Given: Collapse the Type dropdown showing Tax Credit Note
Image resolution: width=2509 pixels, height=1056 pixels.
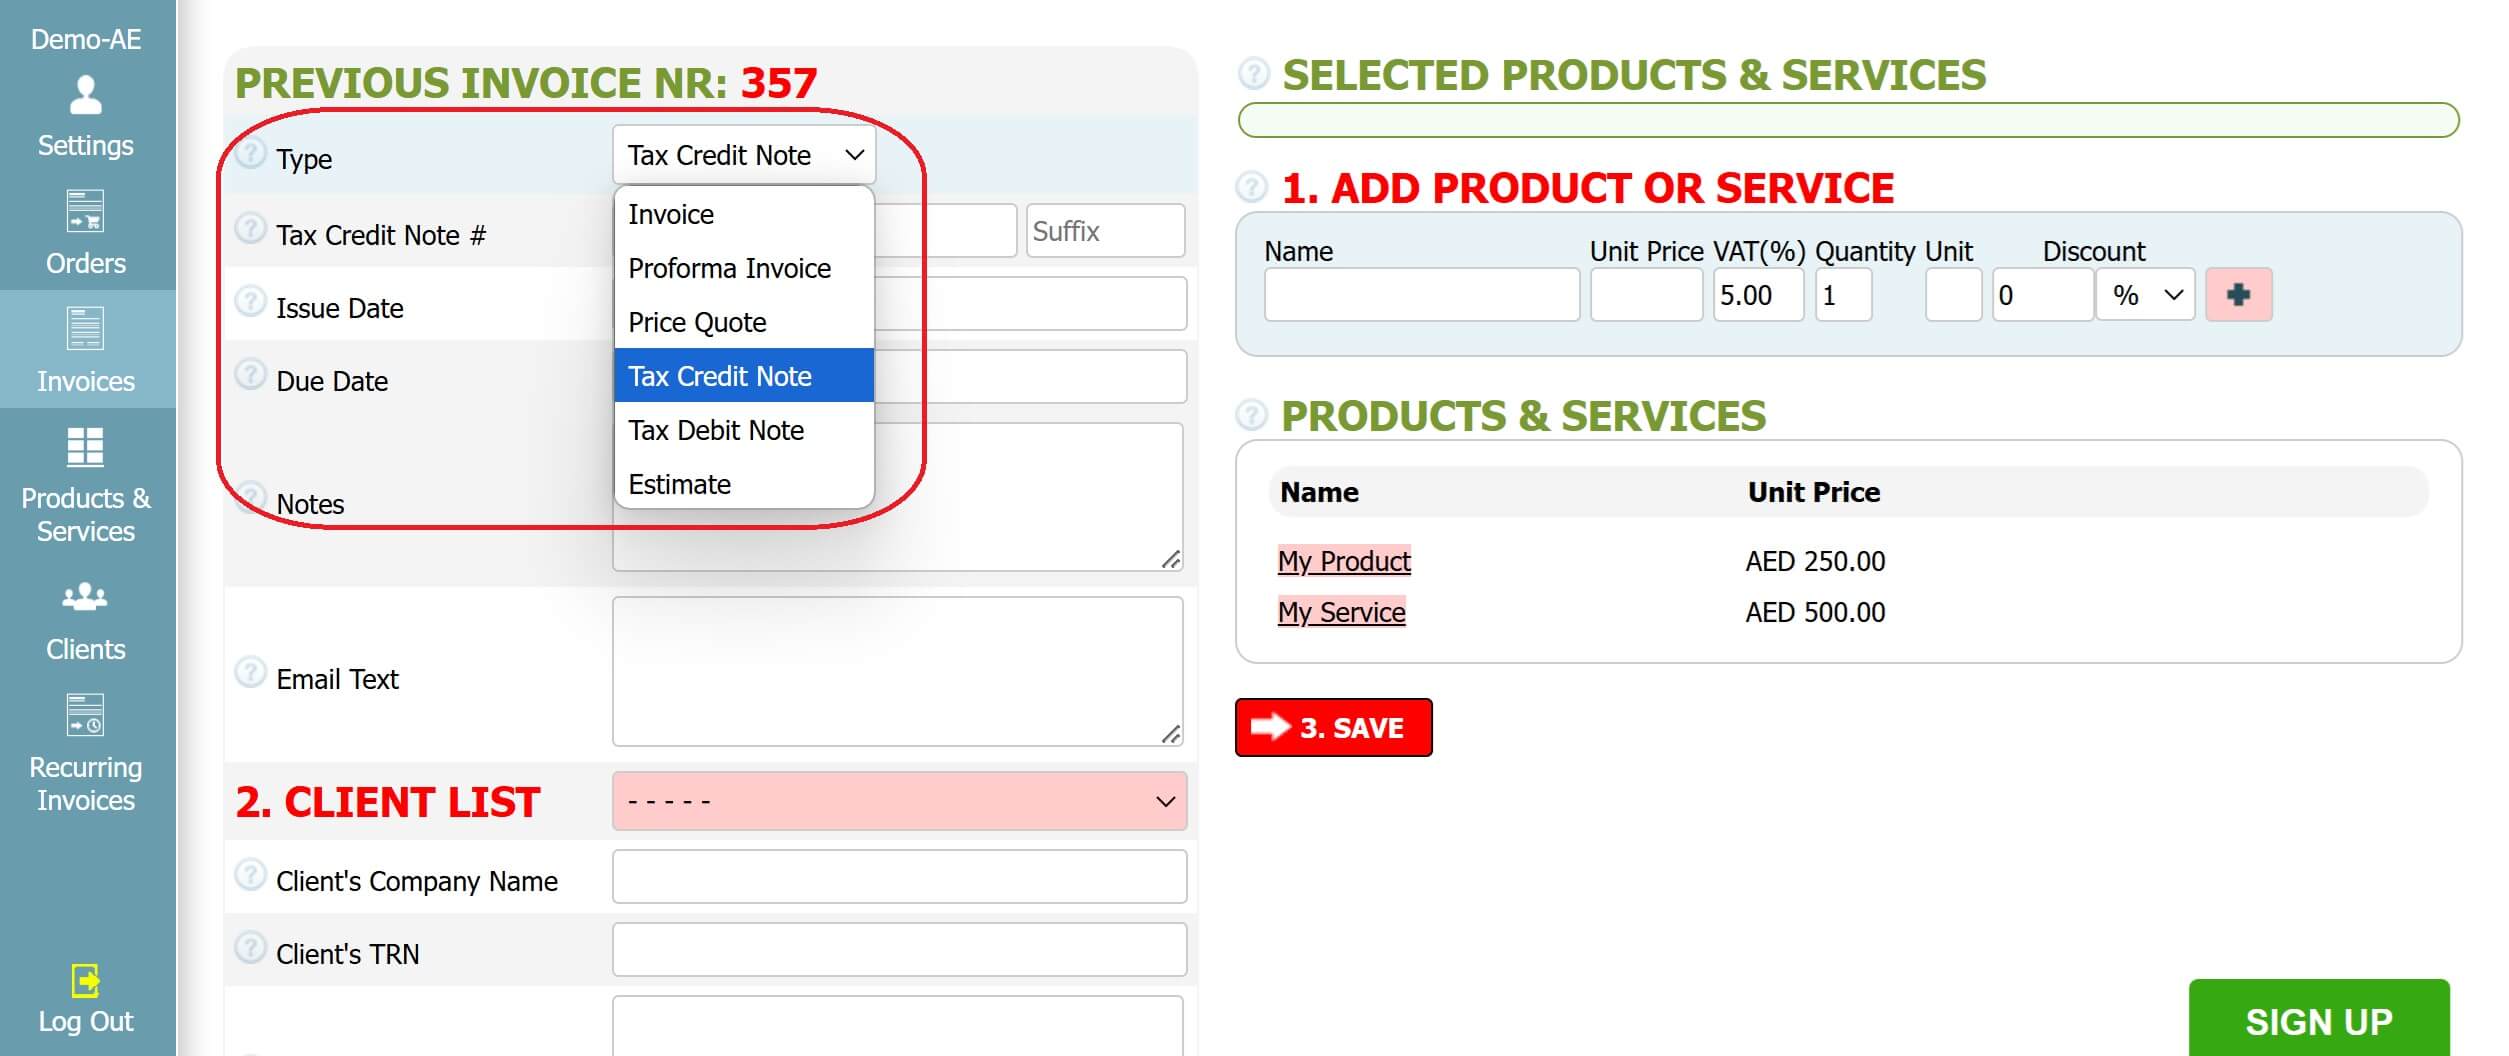Looking at the screenshot, I should click(743, 155).
